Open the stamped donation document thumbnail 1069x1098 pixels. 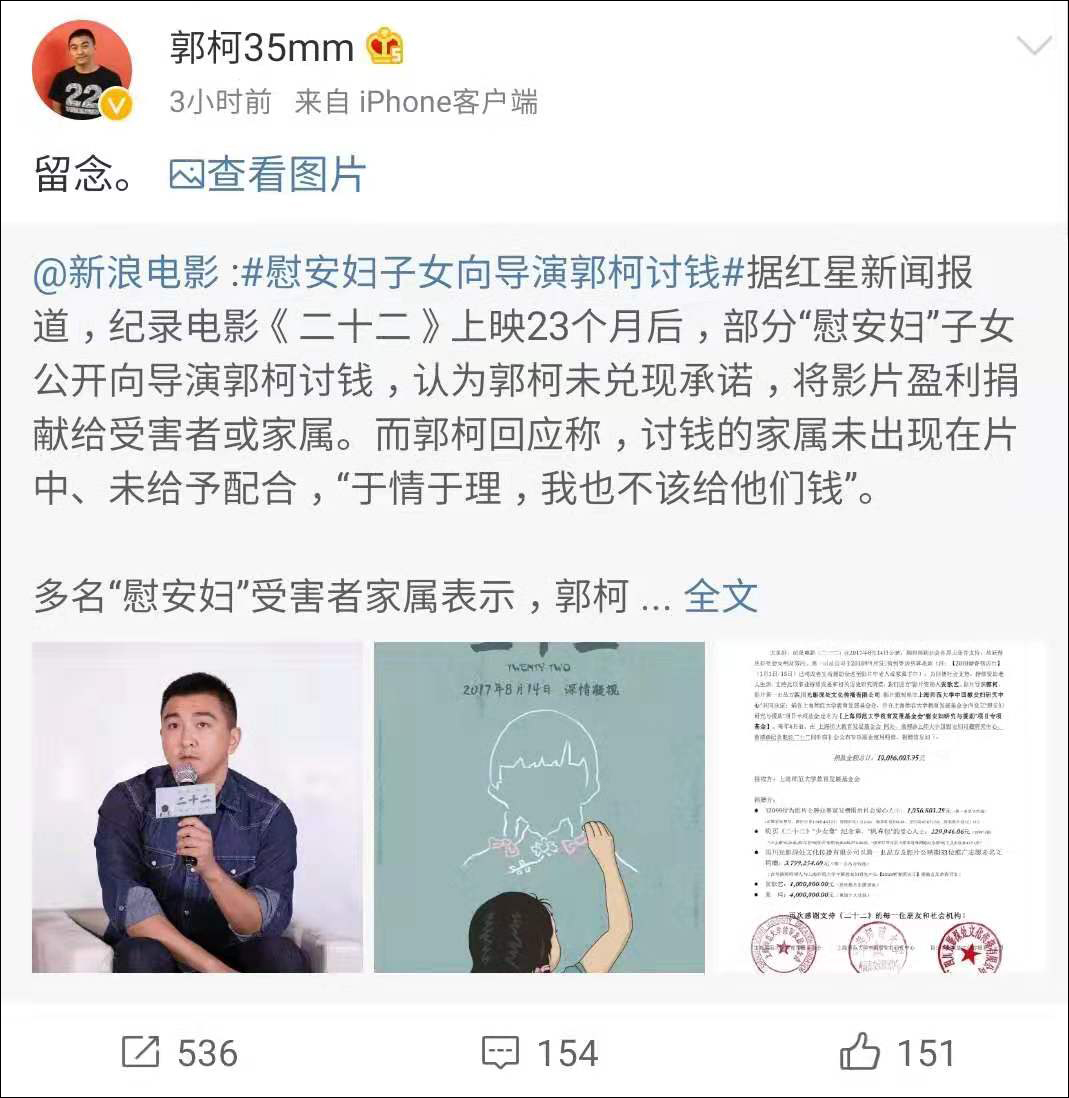[x=880, y=807]
